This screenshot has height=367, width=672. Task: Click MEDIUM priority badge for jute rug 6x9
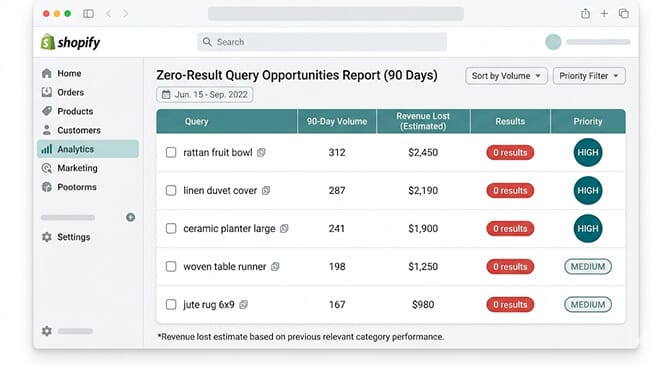[x=588, y=304]
